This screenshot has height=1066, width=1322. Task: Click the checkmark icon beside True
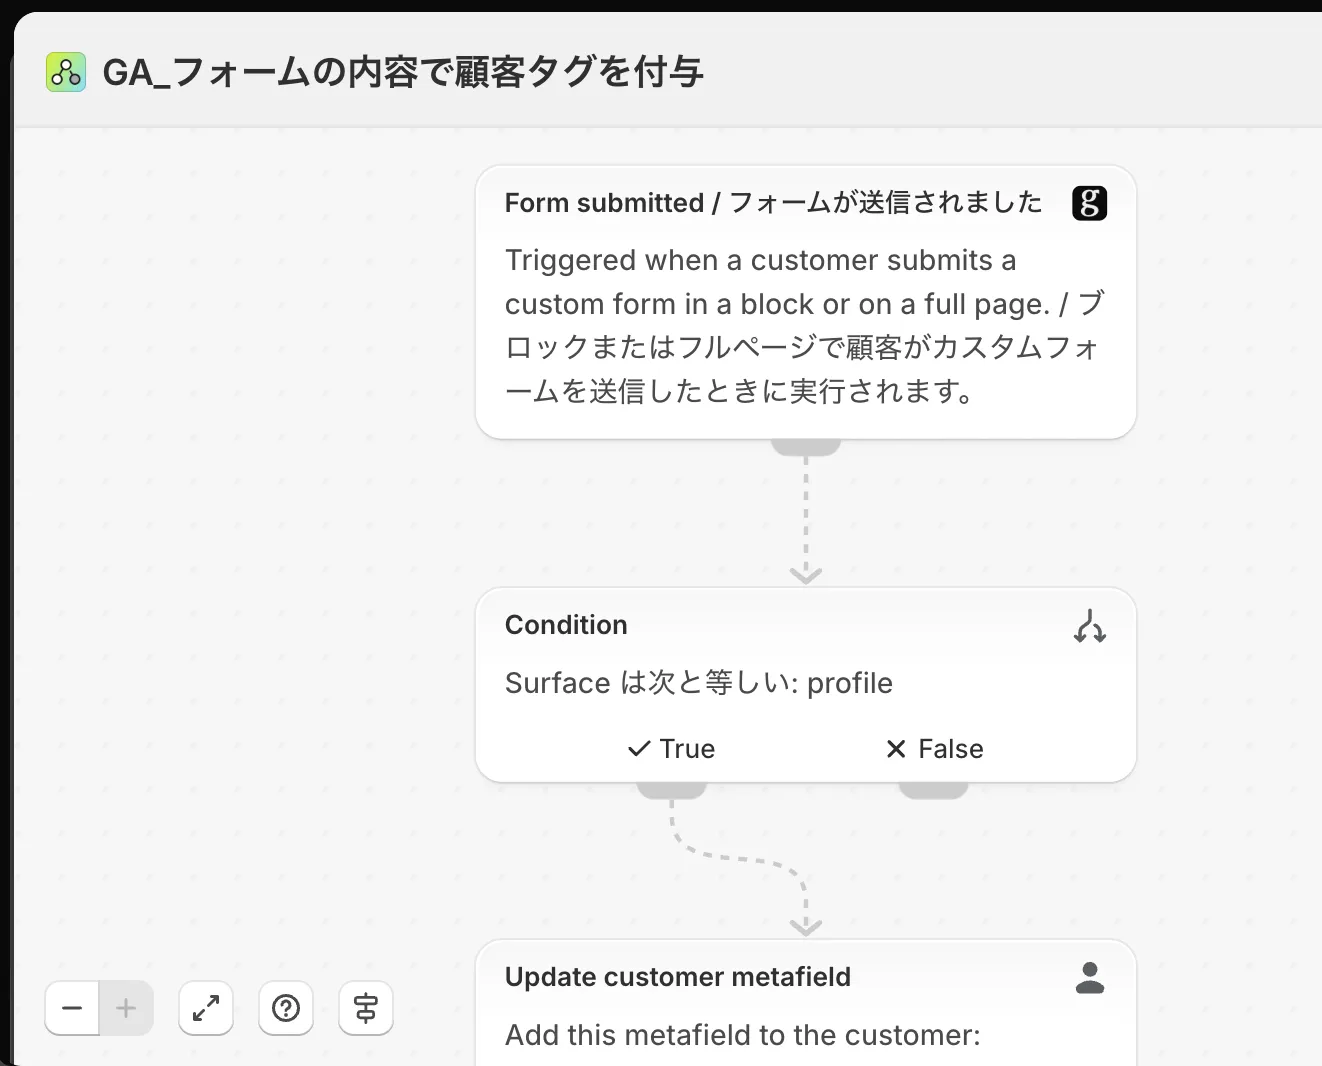click(x=639, y=749)
